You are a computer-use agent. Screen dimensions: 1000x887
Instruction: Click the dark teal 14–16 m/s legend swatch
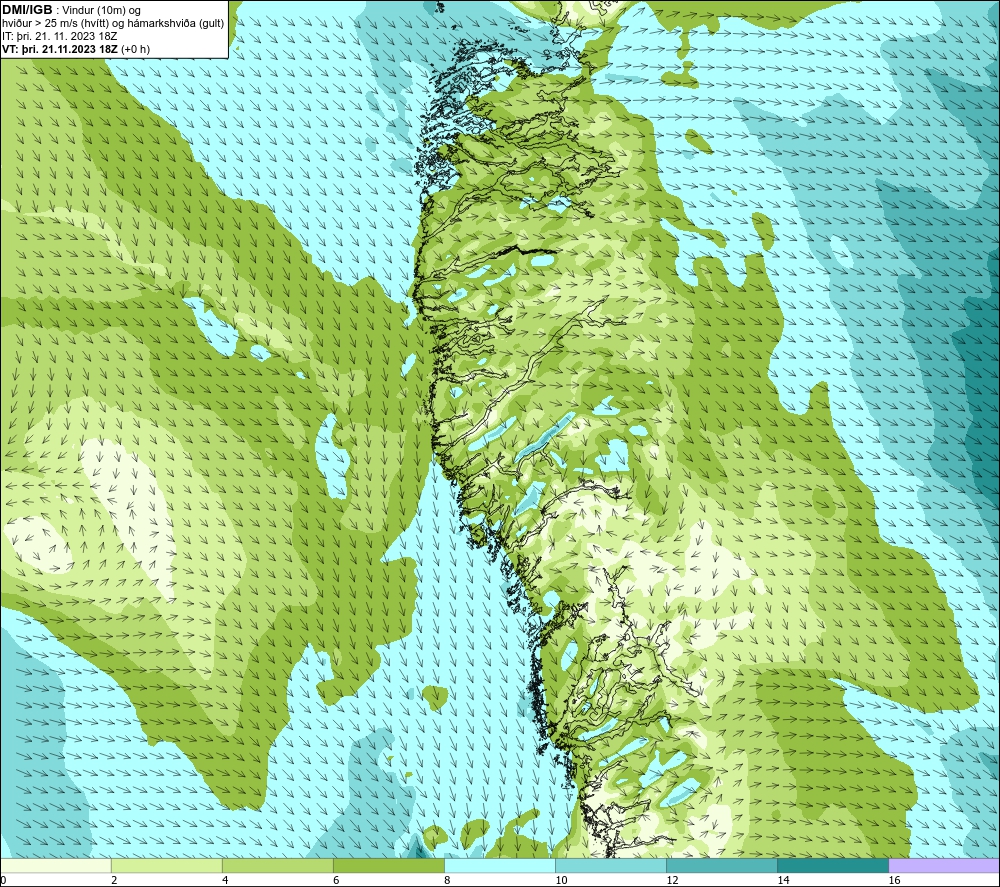[833, 866]
